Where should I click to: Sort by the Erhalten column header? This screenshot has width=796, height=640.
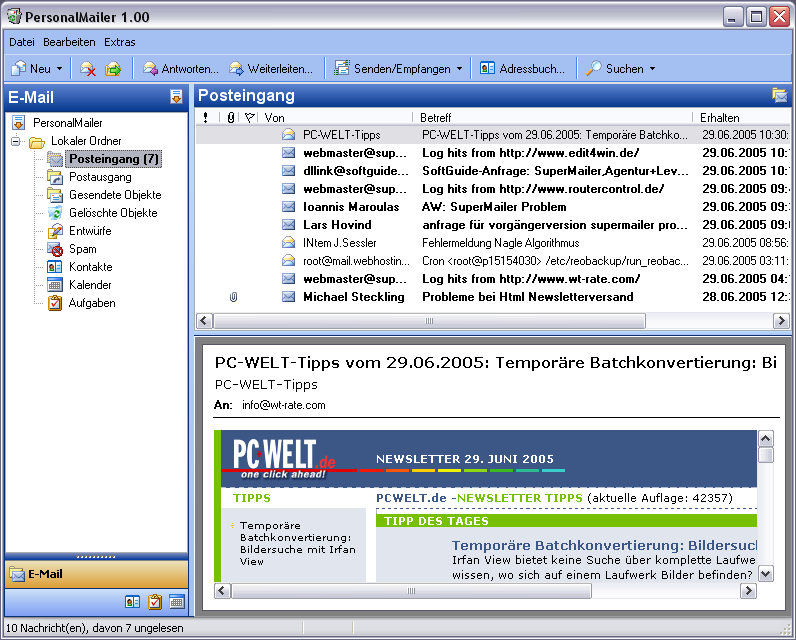[742, 118]
